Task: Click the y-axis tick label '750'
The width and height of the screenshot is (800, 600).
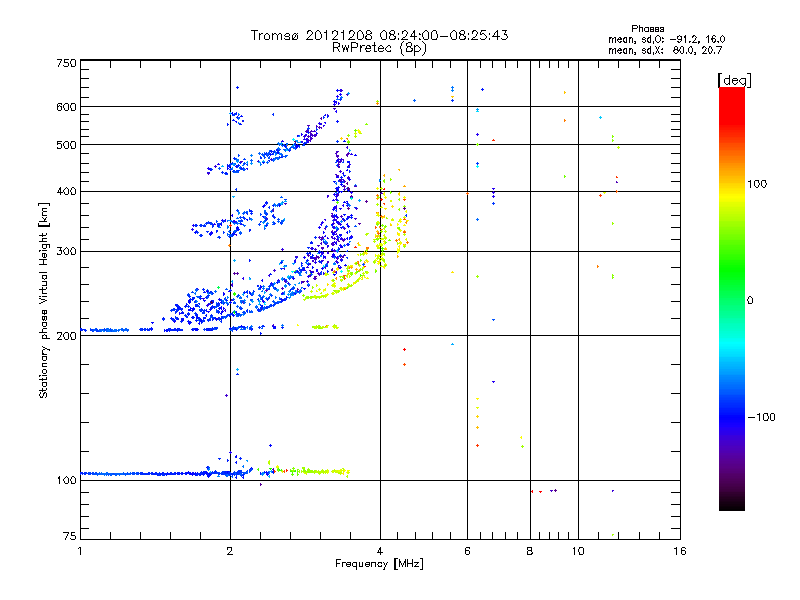Action: pyautogui.click(x=66, y=63)
